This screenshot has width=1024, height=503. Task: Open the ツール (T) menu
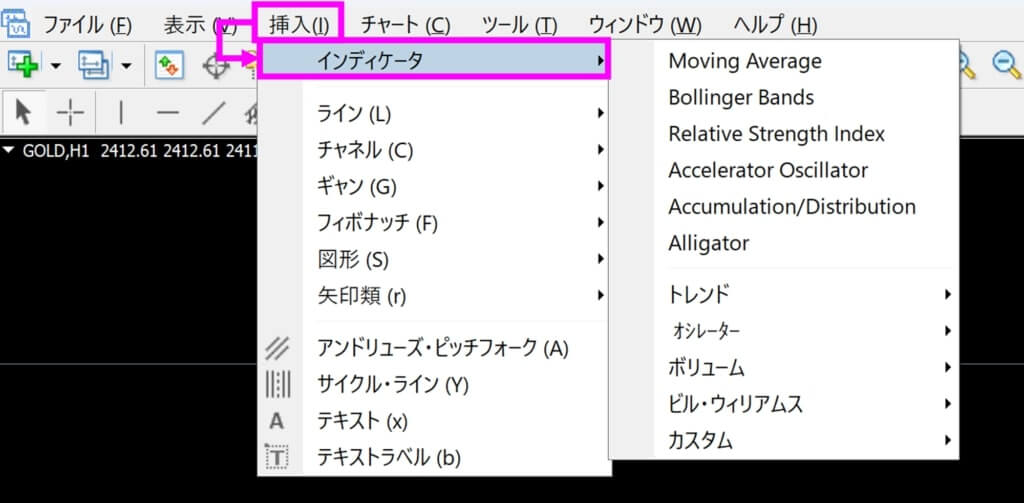pos(519,25)
